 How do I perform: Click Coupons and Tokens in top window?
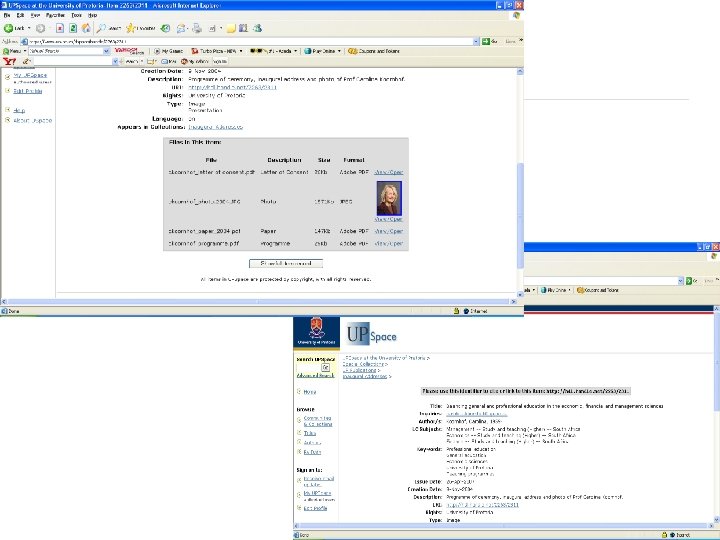(374, 51)
